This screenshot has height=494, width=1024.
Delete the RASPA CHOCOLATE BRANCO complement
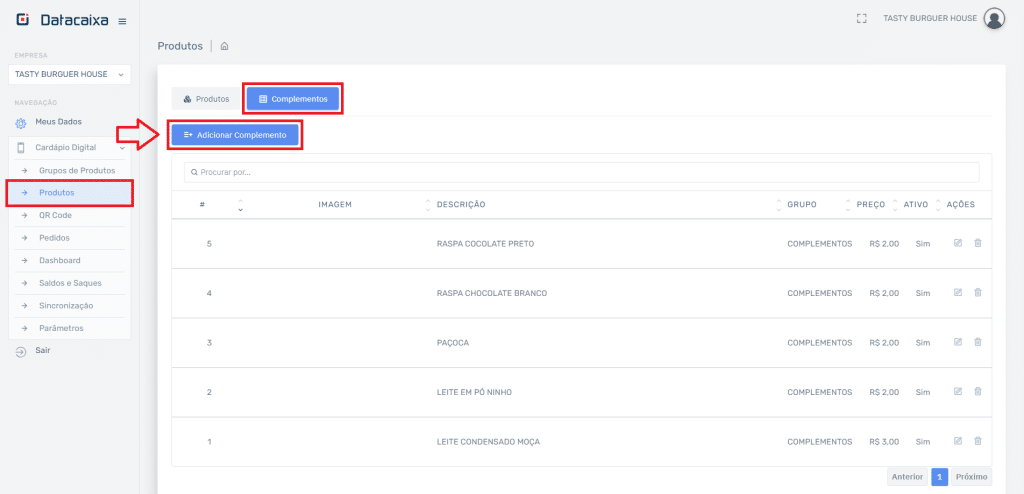(x=978, y=293)
